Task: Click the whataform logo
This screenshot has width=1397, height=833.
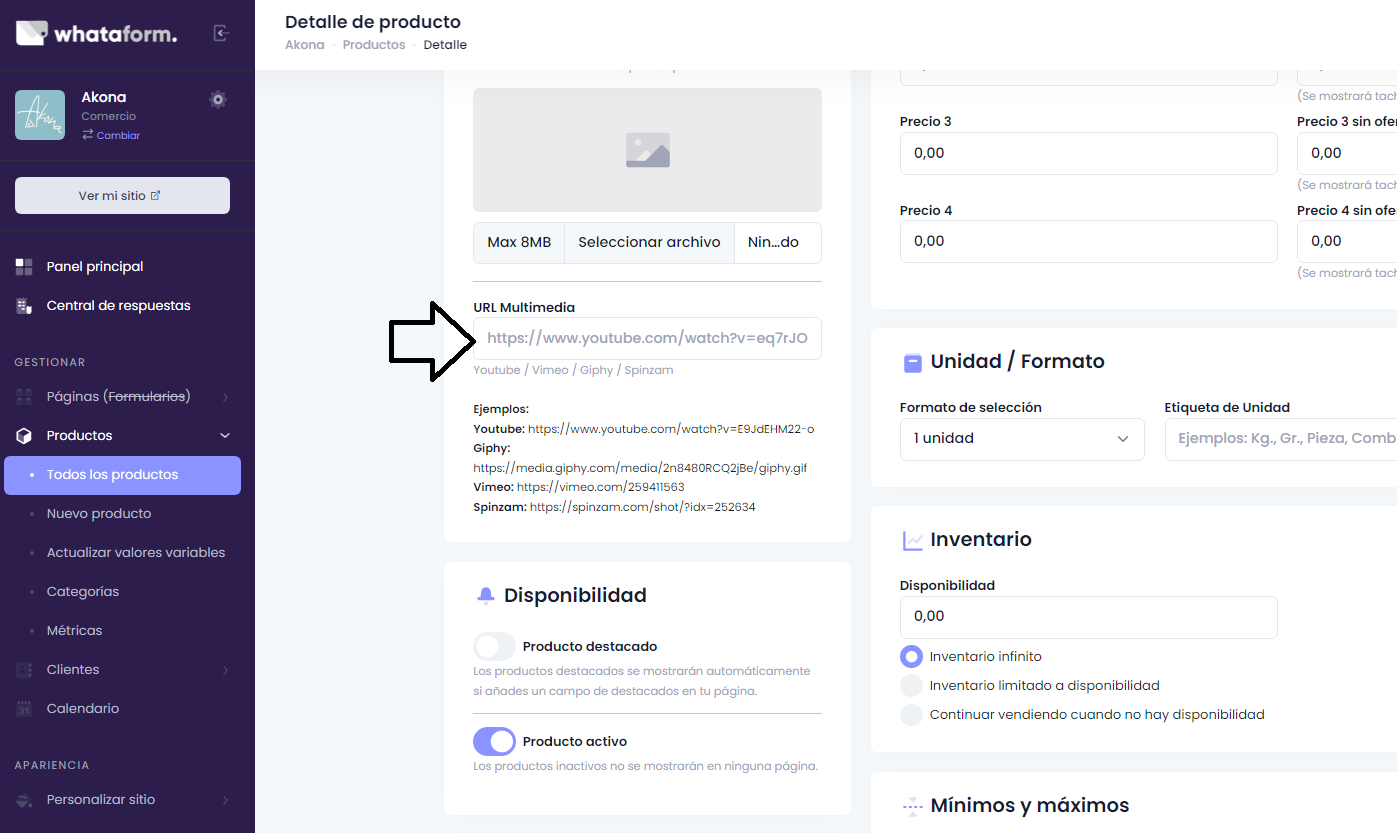Action: click(96, 33)
